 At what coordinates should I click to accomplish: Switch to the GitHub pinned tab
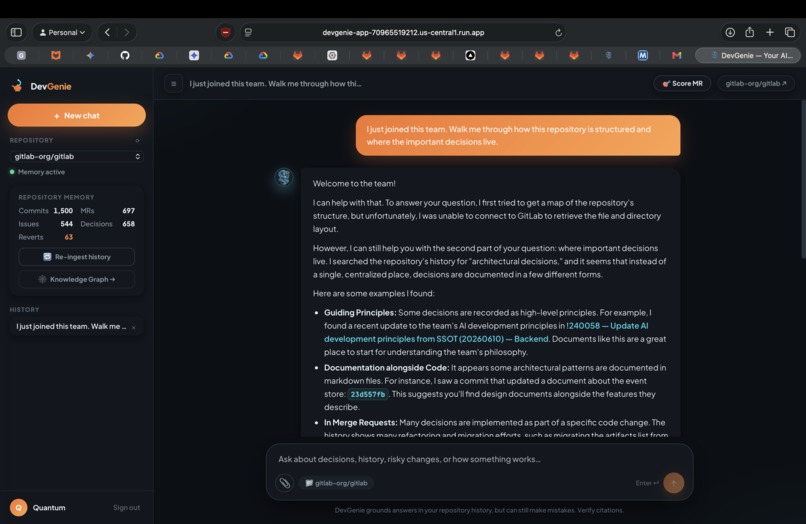(125, 55)
